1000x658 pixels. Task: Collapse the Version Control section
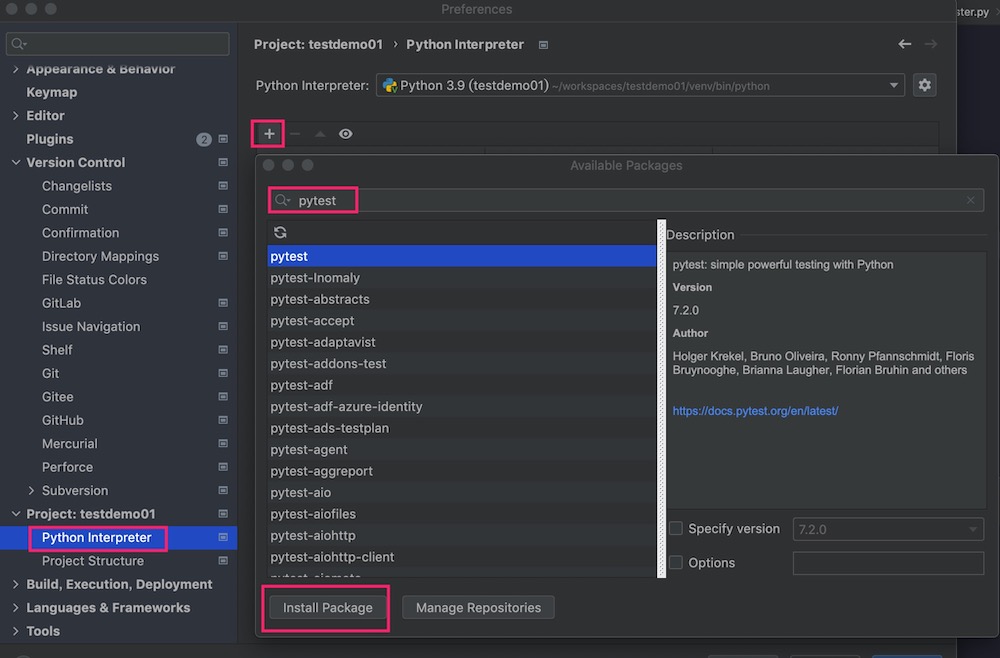click(16, 163)
